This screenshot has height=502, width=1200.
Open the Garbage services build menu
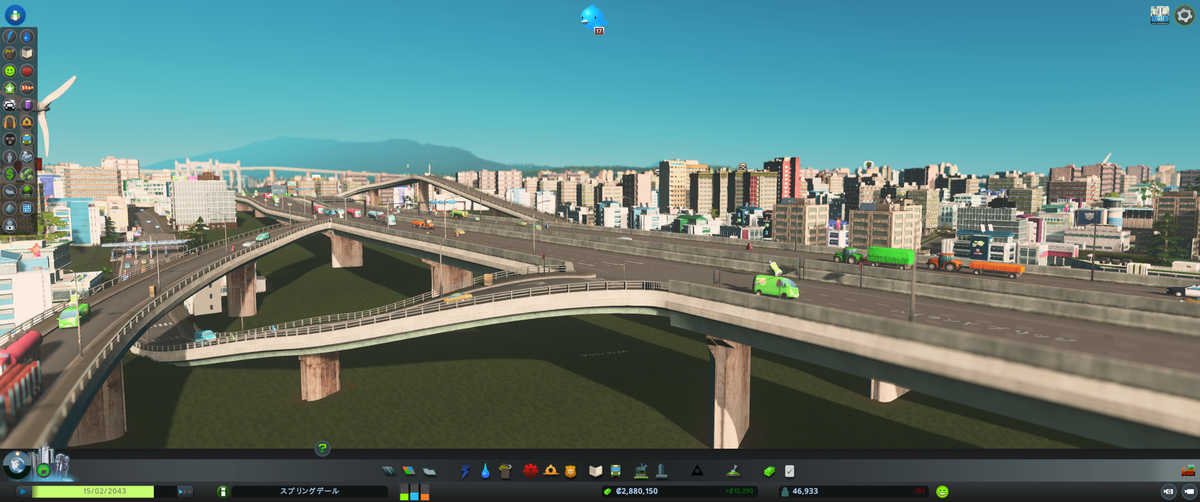pyautogui.click(x=504, y=471)
